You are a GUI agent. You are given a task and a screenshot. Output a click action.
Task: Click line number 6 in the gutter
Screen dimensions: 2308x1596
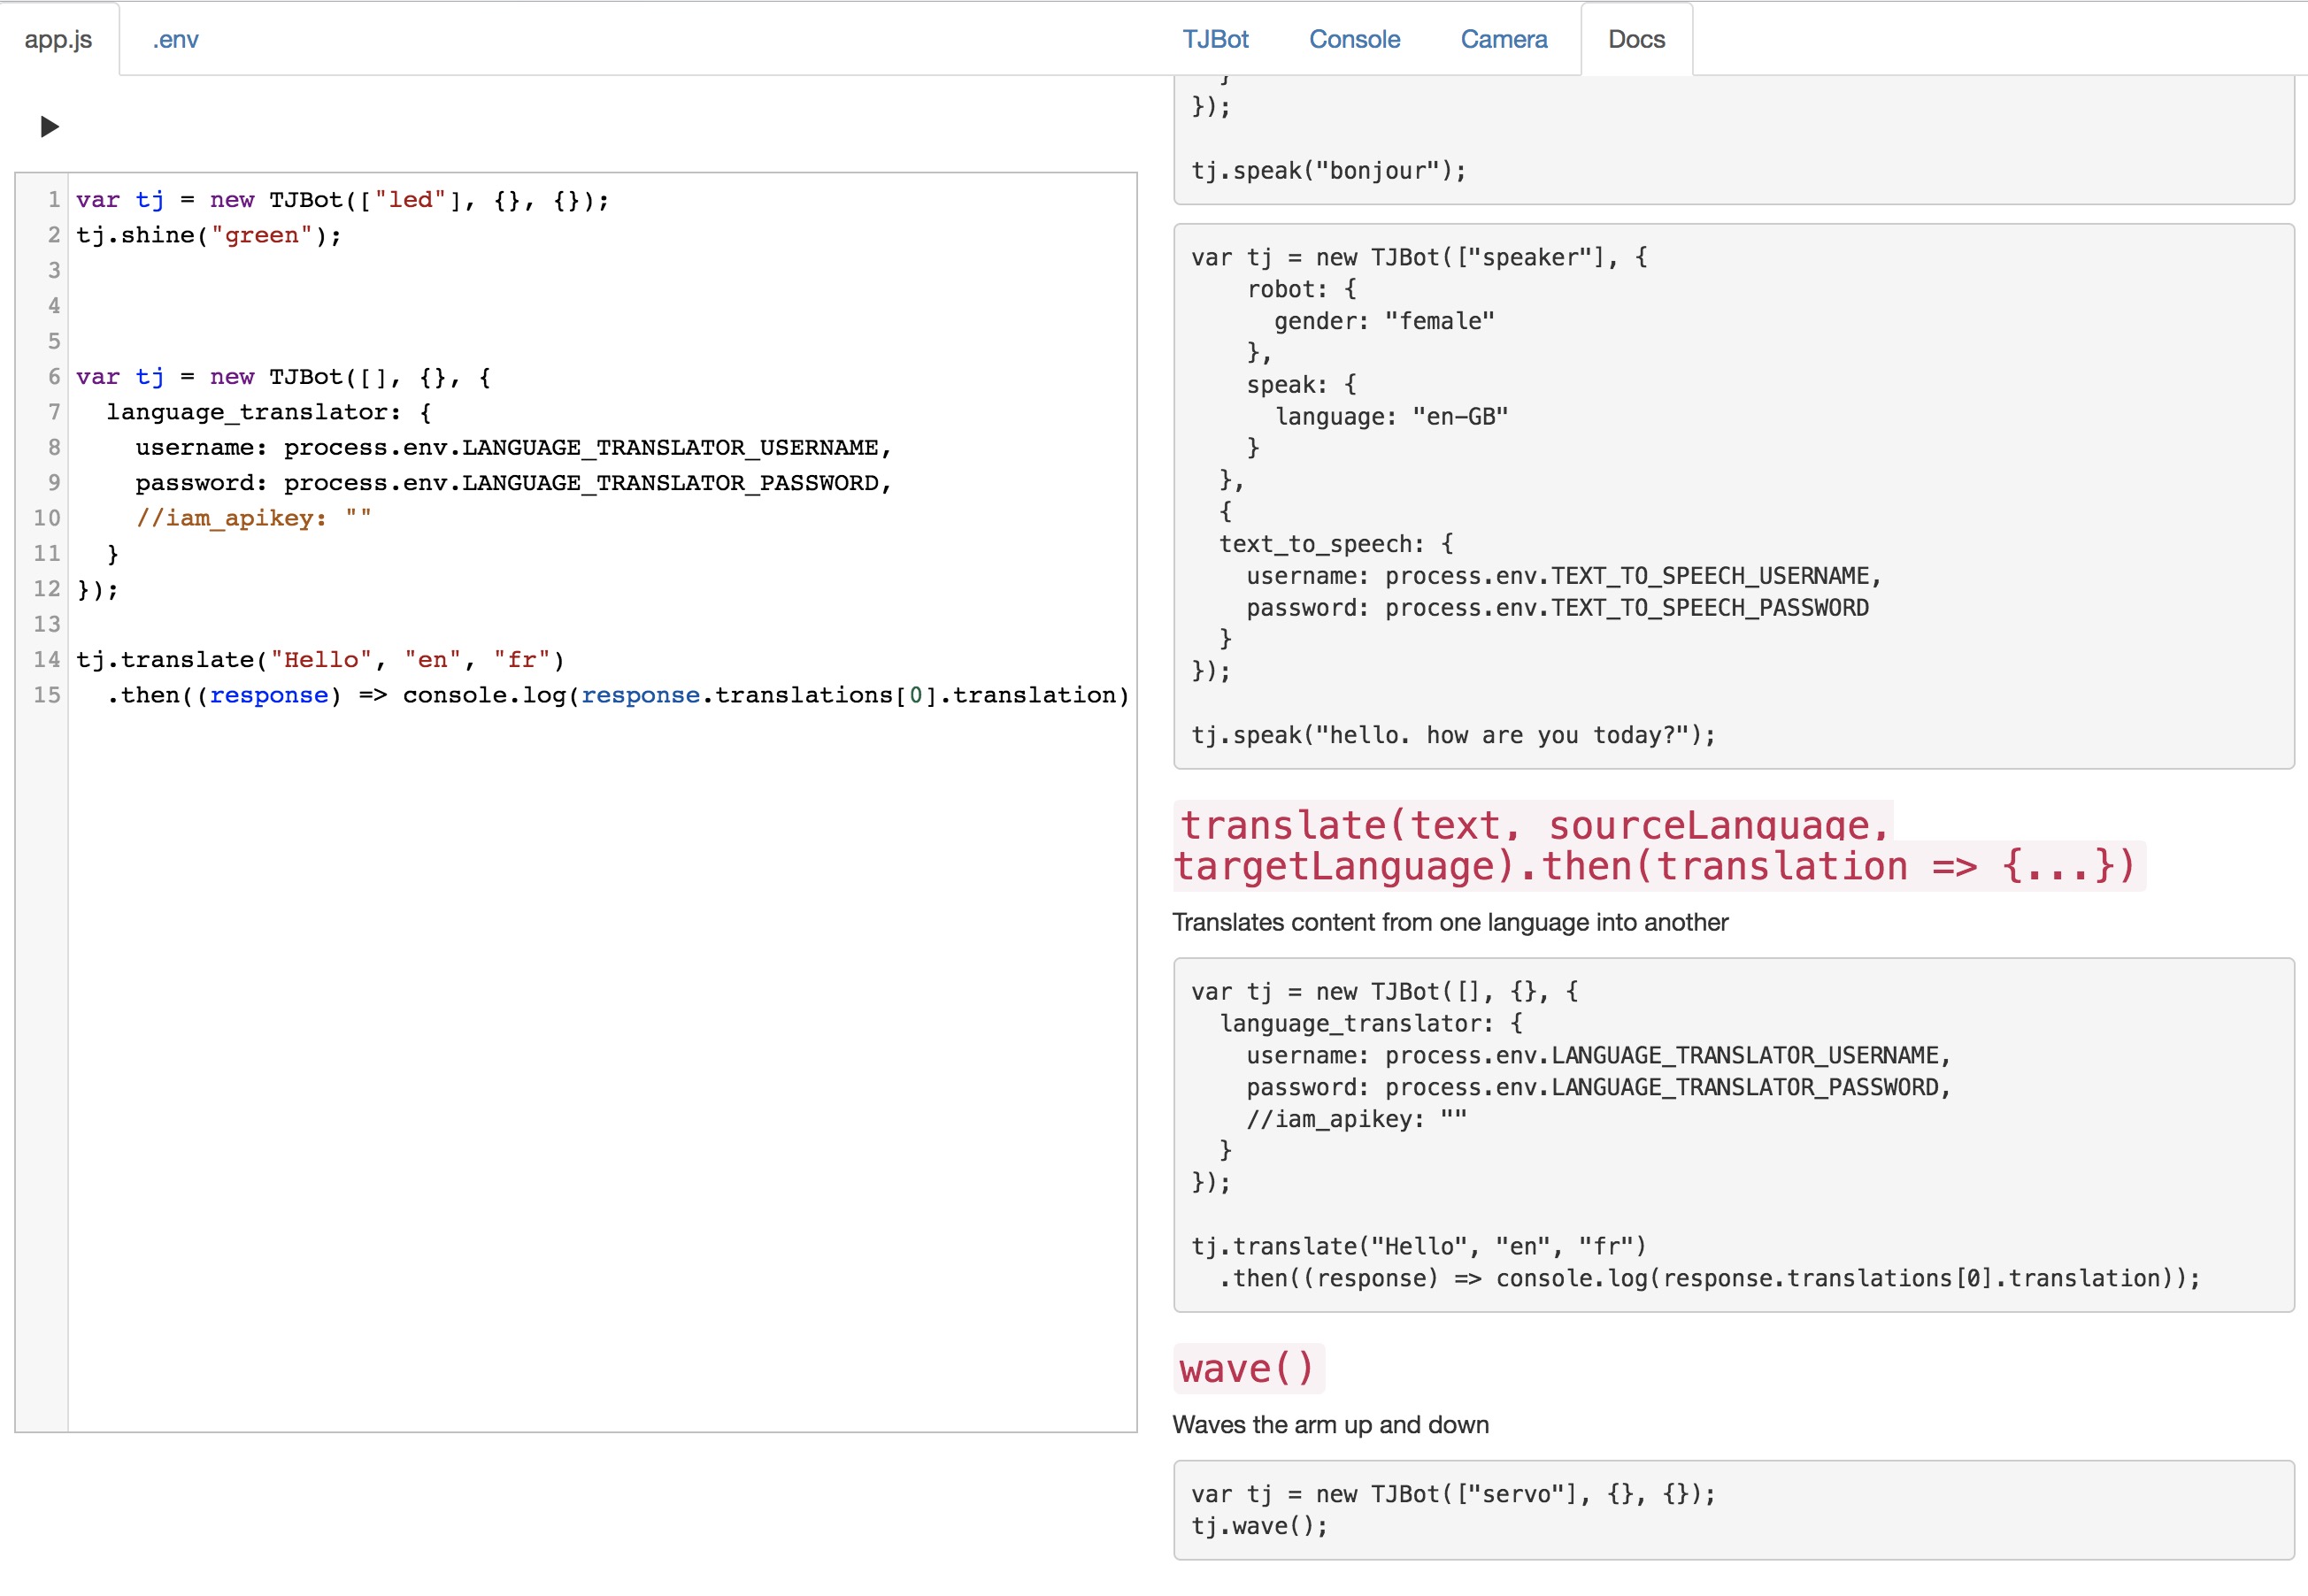(x=54, y=377)
